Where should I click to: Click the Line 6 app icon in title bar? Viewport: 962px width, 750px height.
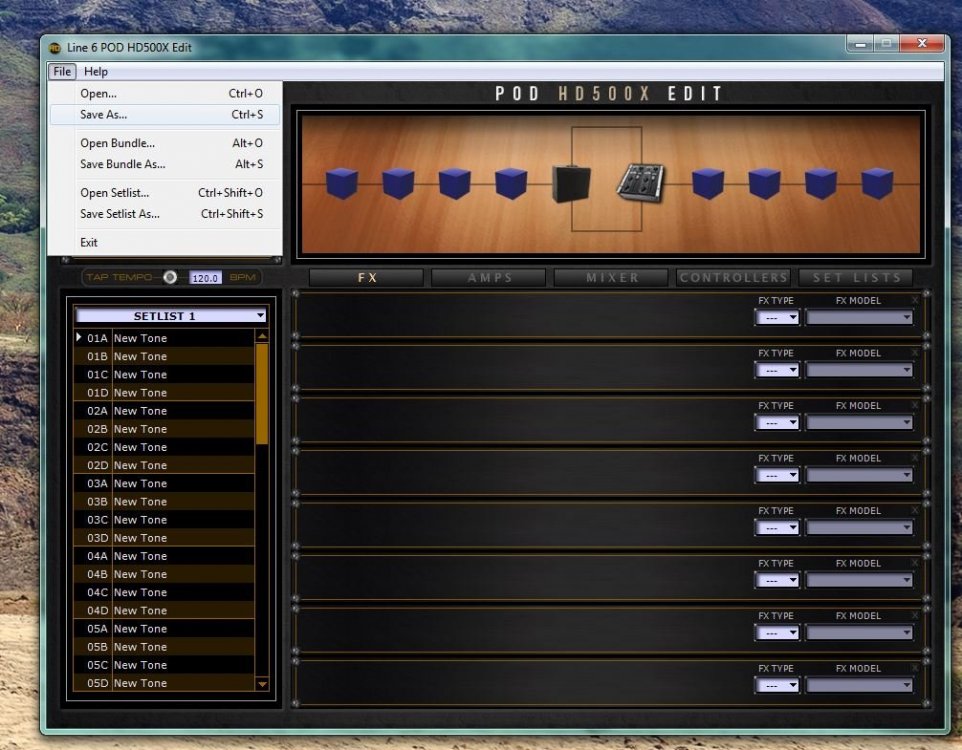tap(55, 48)
